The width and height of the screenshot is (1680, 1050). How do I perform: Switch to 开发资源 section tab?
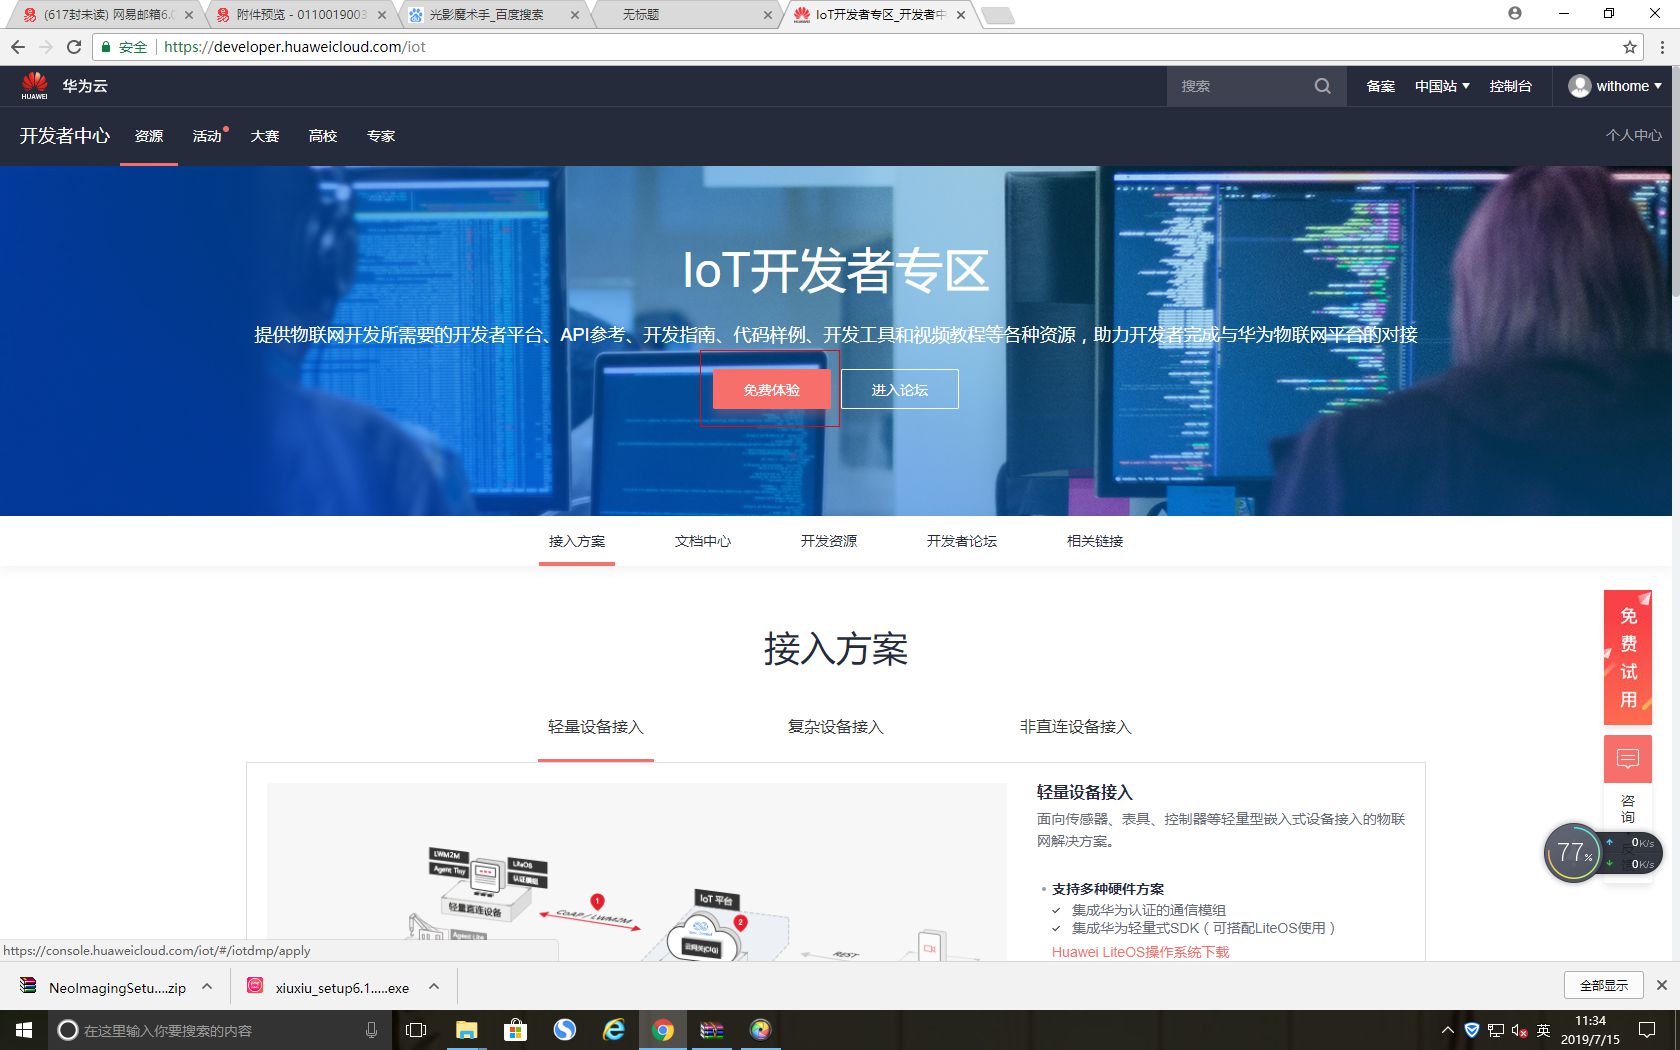click(829, 541)
